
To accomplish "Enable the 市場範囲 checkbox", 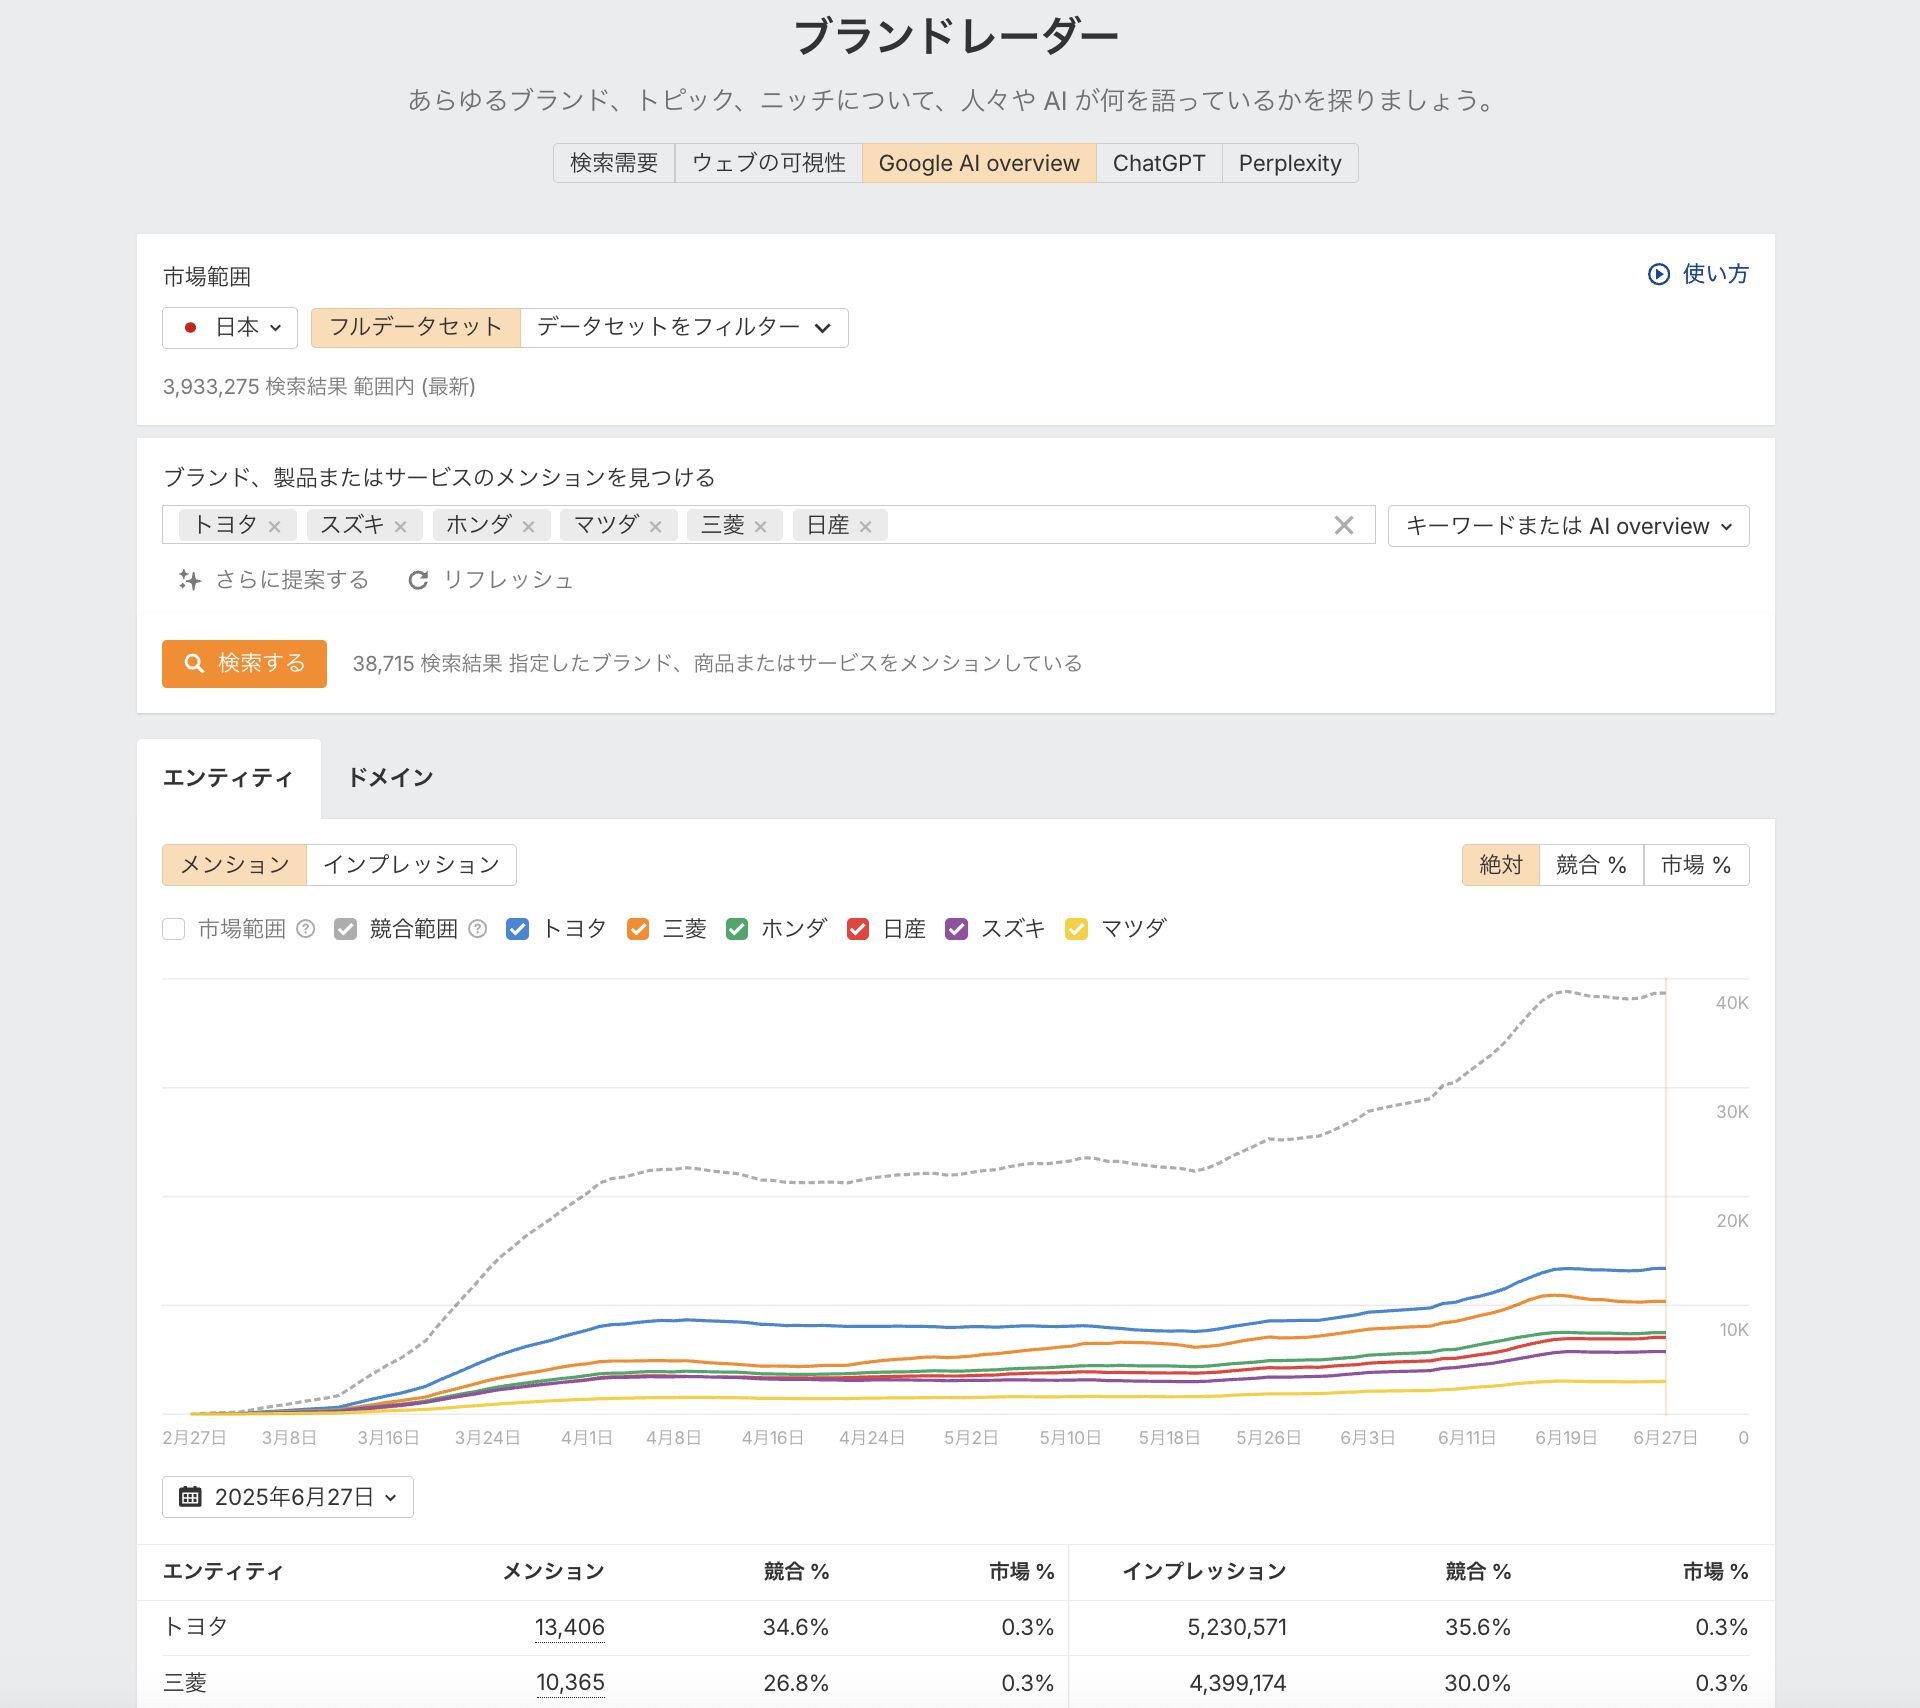I will pyautogui.click(x=174, y=929).
